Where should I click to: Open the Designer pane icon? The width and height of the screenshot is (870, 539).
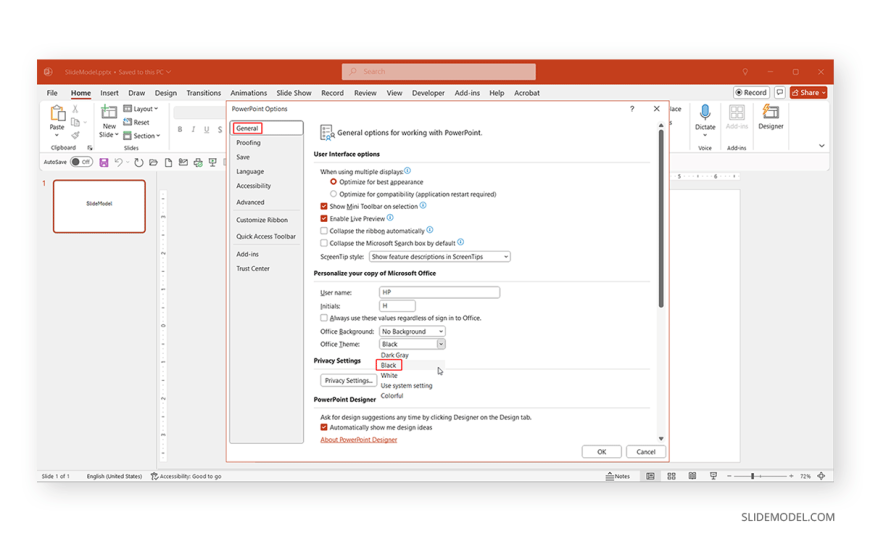(x=771, y=113)
